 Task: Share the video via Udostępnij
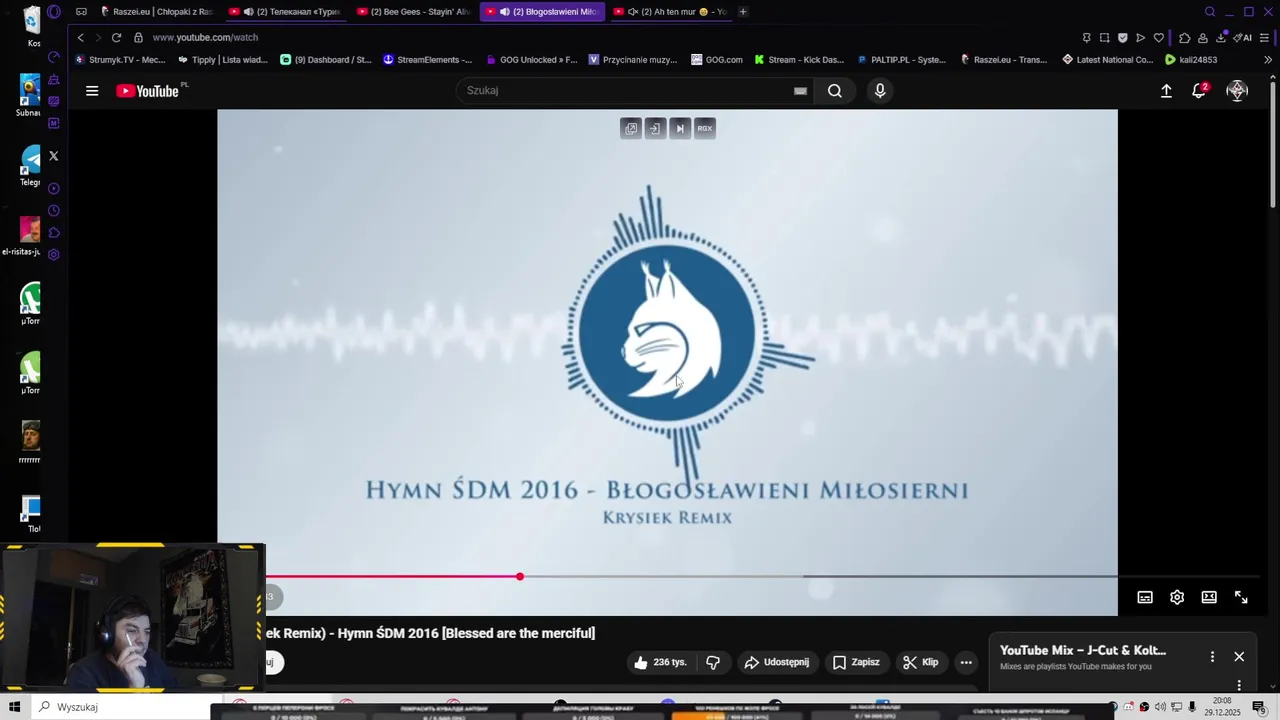(776, 662)
